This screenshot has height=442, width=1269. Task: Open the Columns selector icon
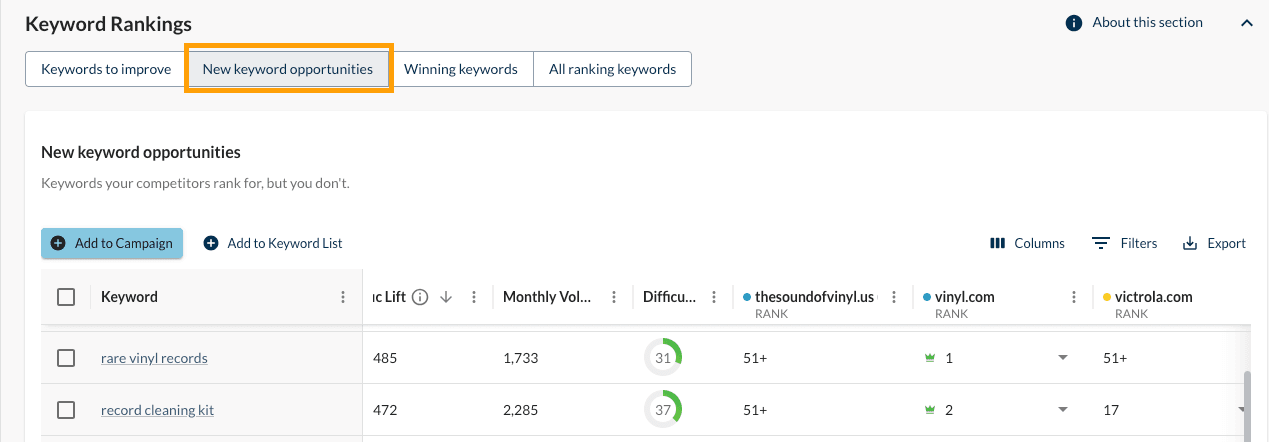[997, 243]
